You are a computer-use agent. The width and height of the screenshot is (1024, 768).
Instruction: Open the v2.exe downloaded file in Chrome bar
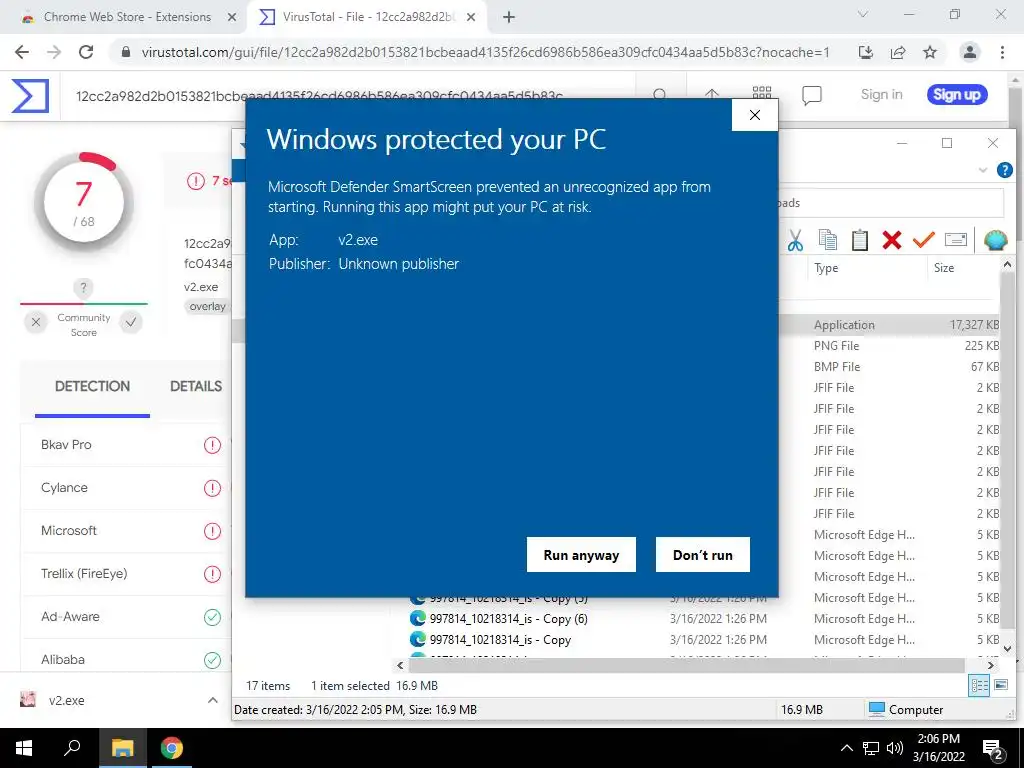pyautogui.click(x=66, y=700)
